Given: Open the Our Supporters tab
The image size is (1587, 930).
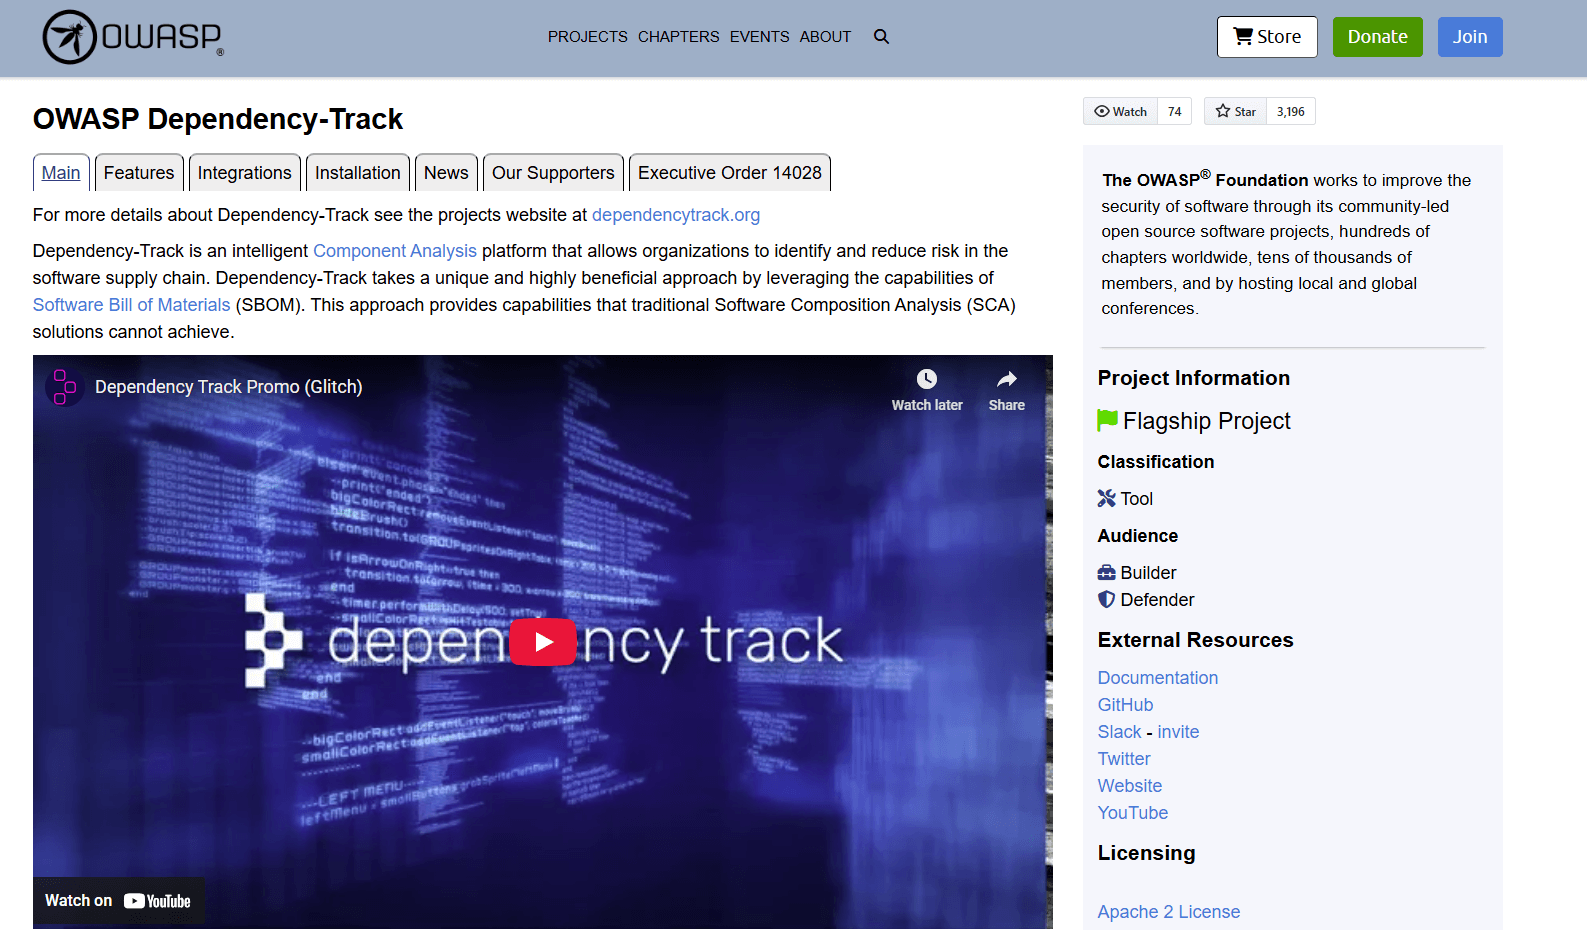Looking at the screenshot, I should tap(553, 173).
